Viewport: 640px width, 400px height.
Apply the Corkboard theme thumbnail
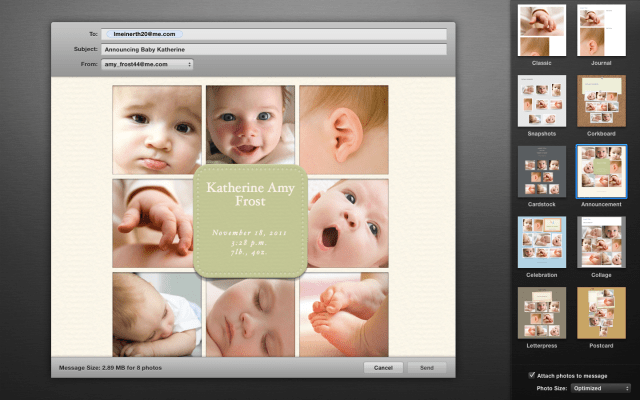pos(601,101)
